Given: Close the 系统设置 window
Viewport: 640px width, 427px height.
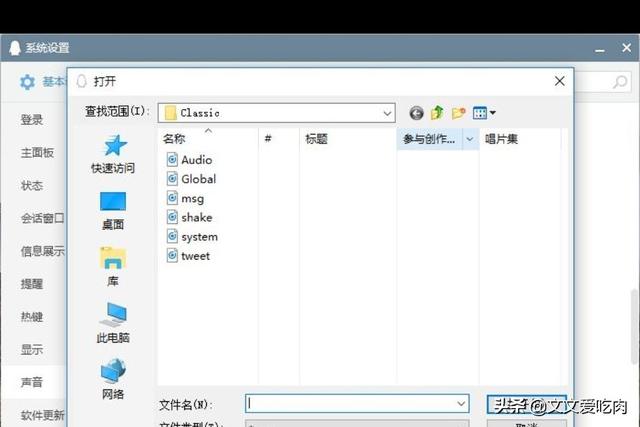Looking at the screenshot, I should pyautogui.click(x=627, y=48).
